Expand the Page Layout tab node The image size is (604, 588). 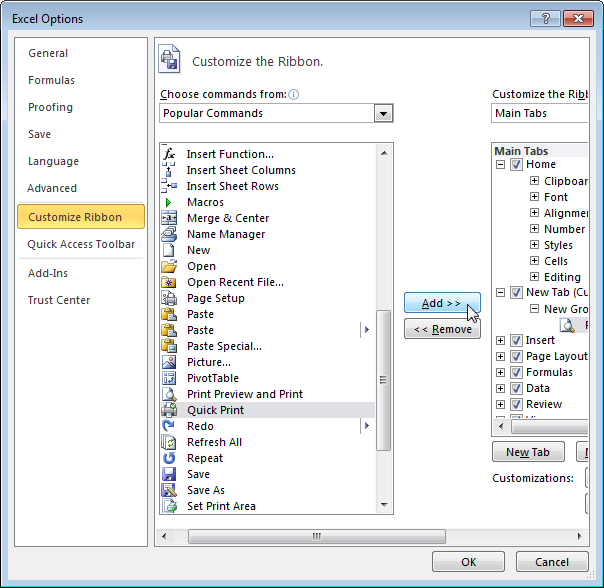coord(500,356)
